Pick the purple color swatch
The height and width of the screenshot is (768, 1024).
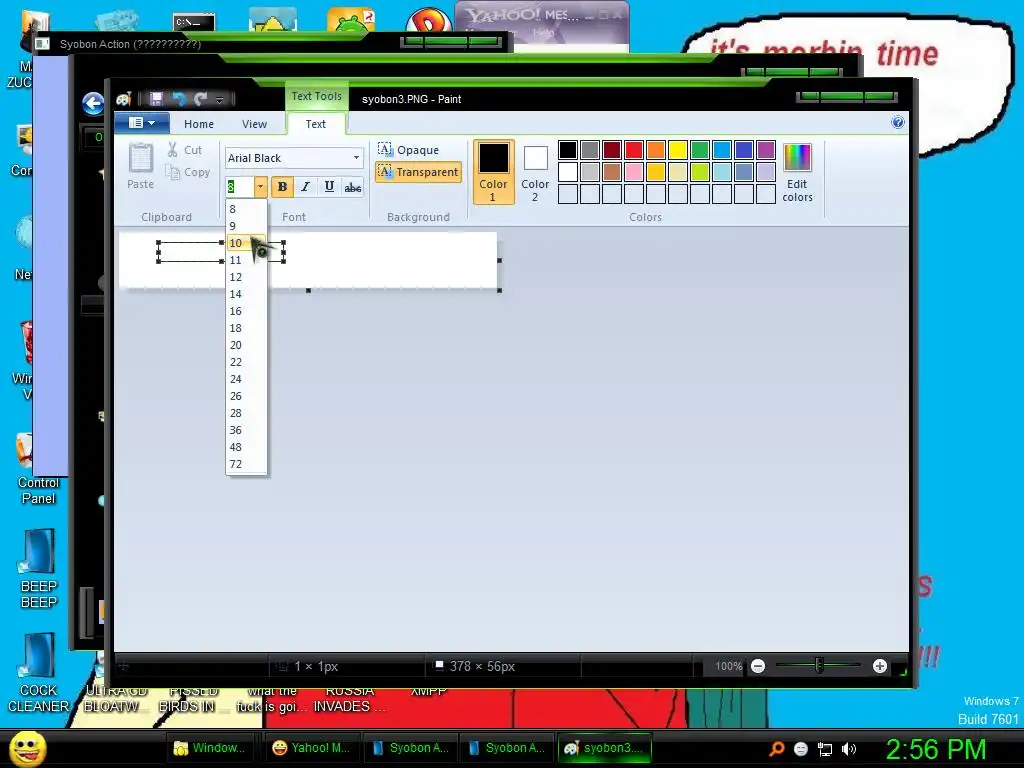pos(766,150)
